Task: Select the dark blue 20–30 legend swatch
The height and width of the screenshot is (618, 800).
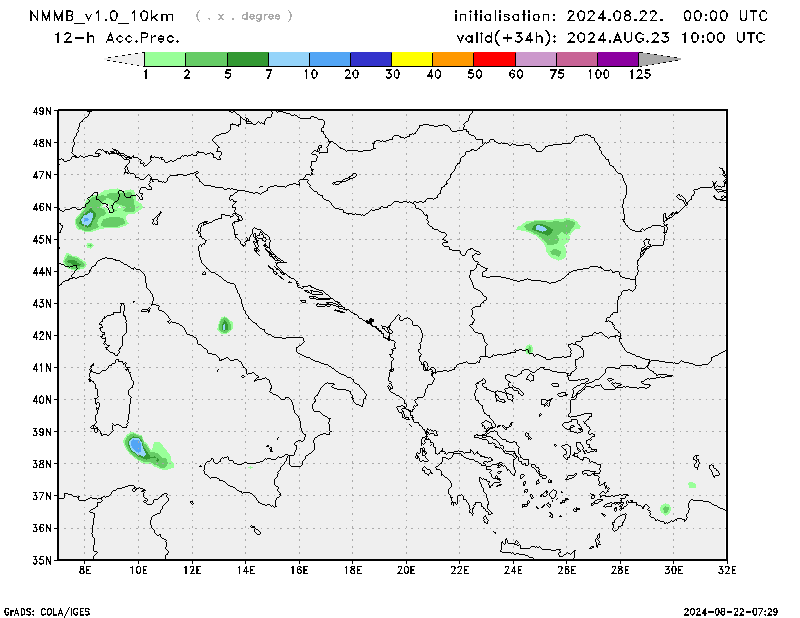Action: [x=371, y=59]
